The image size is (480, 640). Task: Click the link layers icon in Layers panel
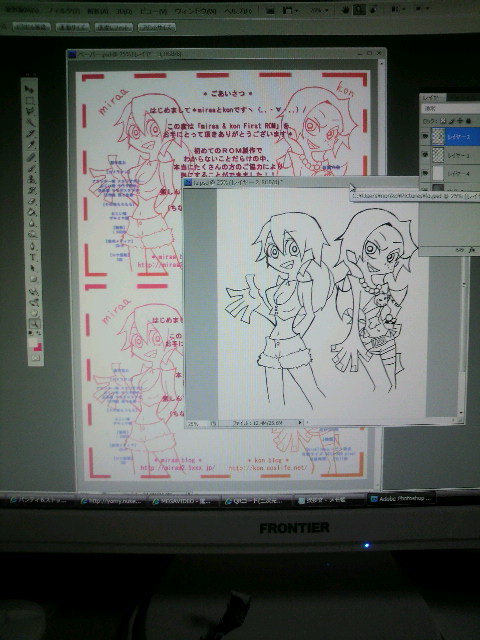coord(460,250)
